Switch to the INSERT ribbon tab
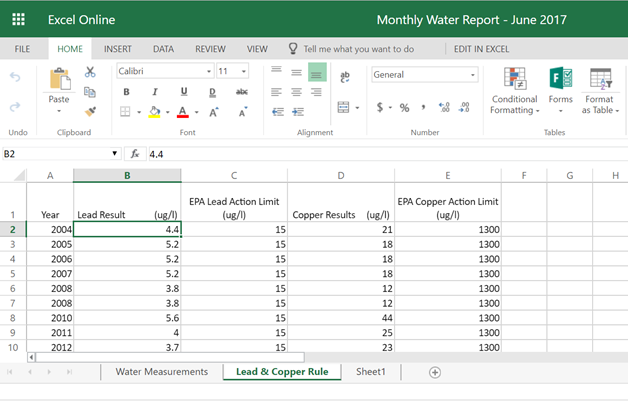 118,48
